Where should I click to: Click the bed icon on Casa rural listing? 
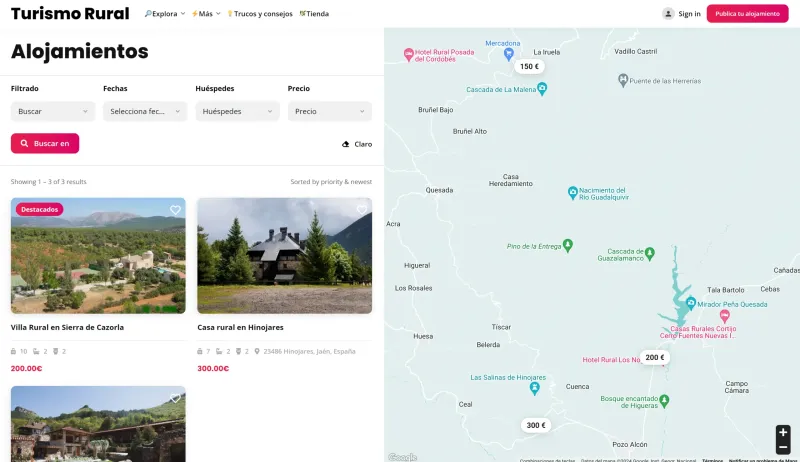[219, 351]
